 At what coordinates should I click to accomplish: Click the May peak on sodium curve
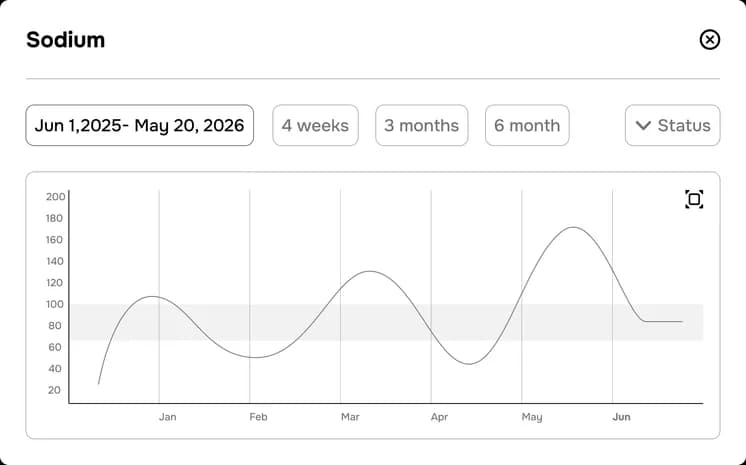pyautogui.click(x=573, y=228)
